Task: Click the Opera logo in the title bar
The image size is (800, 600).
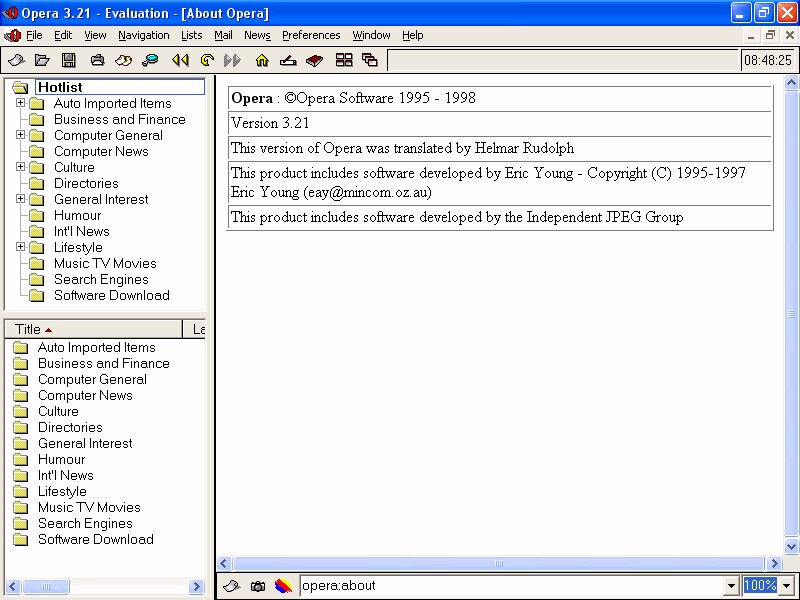Action: pos(10,13)
